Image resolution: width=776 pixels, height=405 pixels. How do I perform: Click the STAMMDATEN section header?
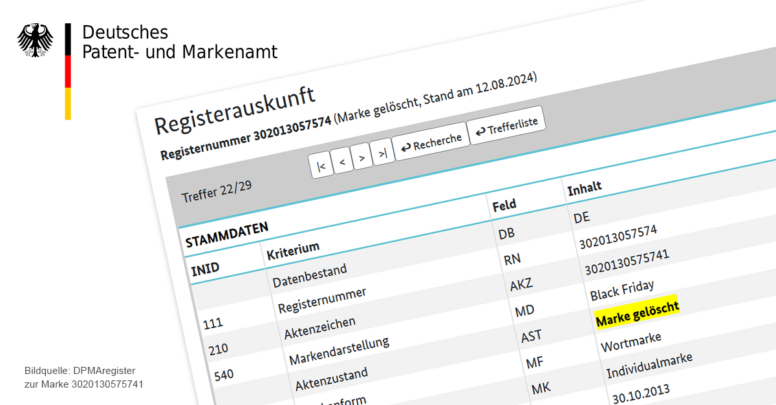click(x=227, y=235)
